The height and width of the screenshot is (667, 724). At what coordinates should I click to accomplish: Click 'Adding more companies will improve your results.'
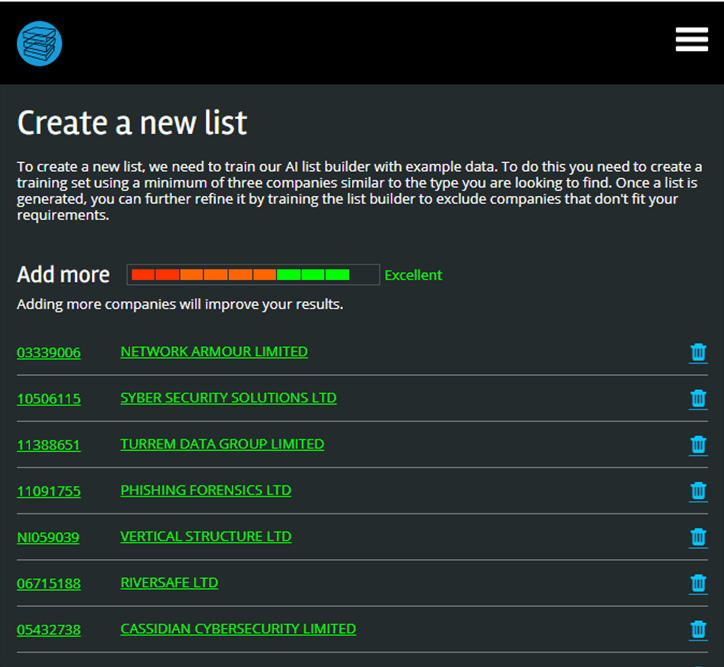180,304
